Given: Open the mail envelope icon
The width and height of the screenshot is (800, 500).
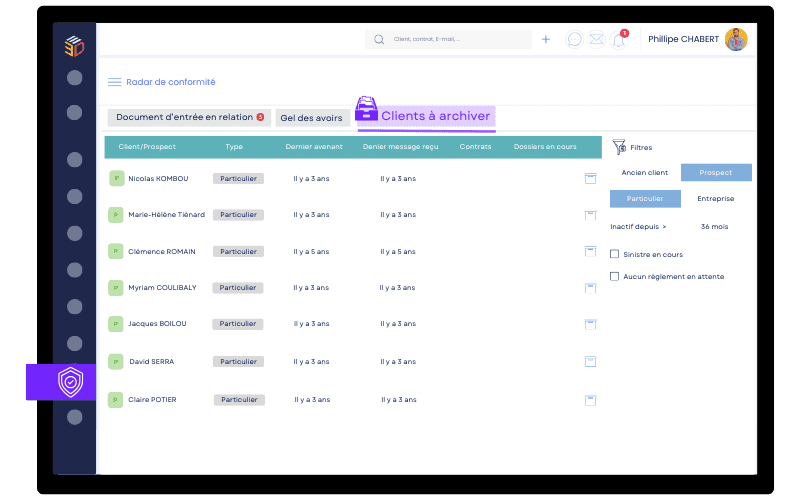Looking at the screenshot, I should [596, 39].
